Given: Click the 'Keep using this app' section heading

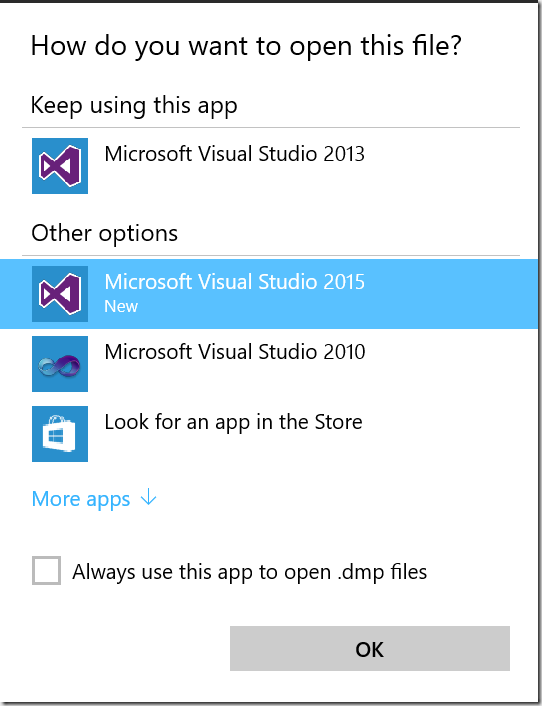Looking at the screenshot, I should tap(134, 106).
